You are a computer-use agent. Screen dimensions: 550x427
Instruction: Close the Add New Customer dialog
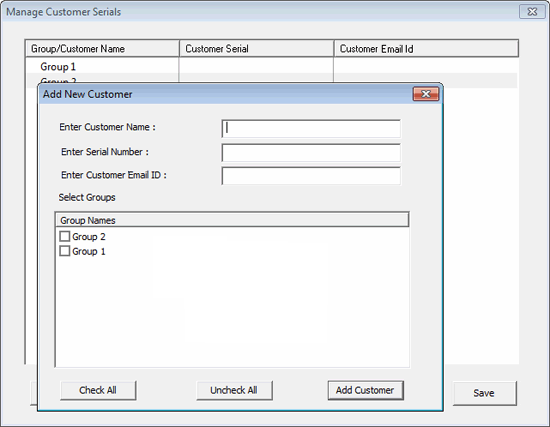click(426, 94)
